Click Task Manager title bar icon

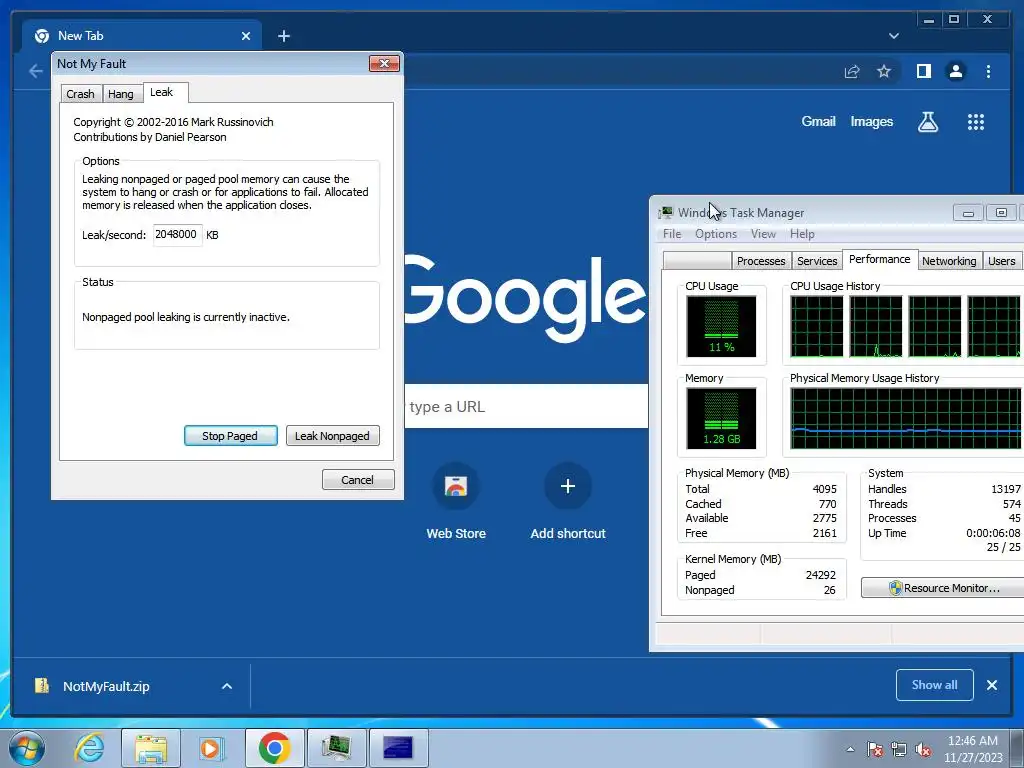coord(665,212)
